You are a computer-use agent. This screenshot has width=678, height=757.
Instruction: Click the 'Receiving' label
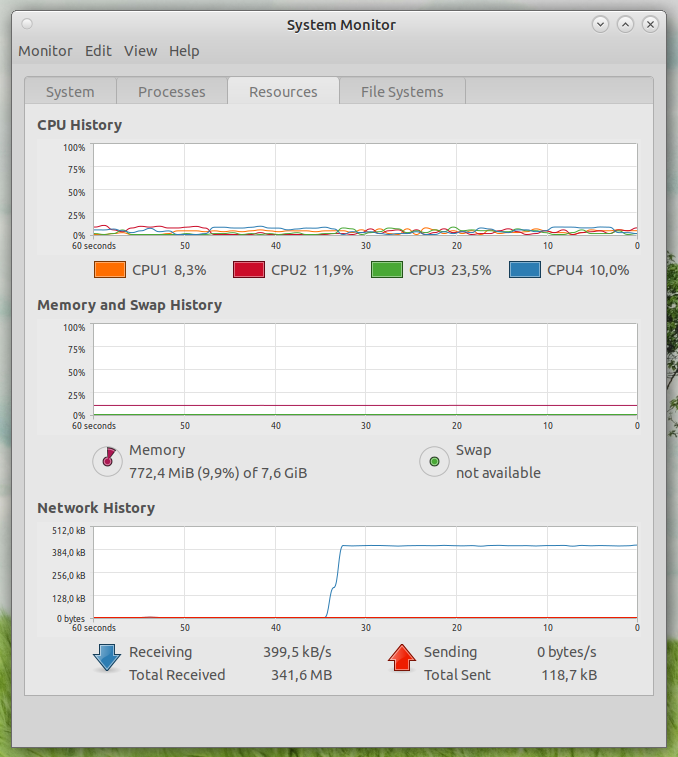pyautogui.click(x=161, y=652)
